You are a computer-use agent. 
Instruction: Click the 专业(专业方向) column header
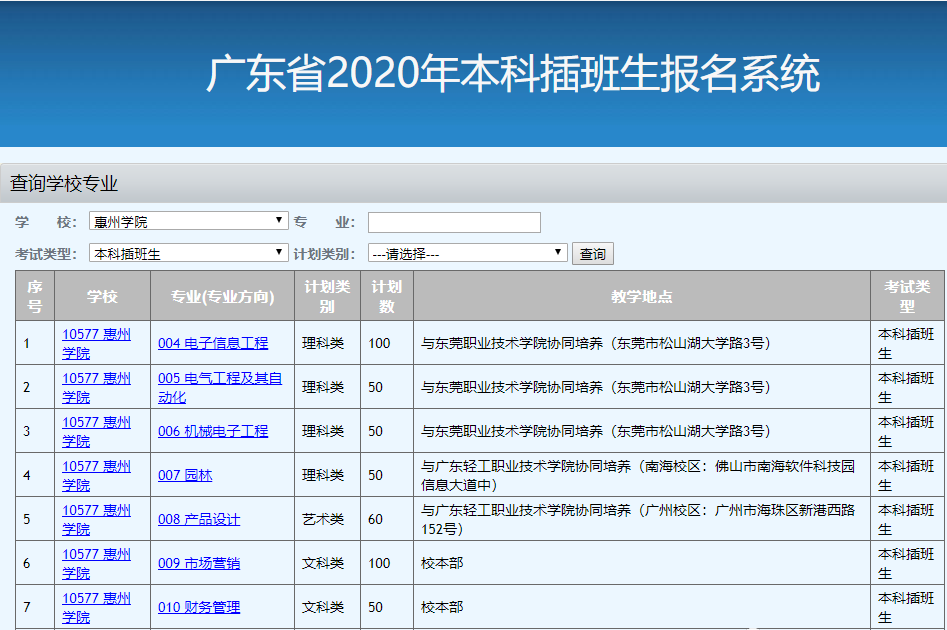point(222,296)
